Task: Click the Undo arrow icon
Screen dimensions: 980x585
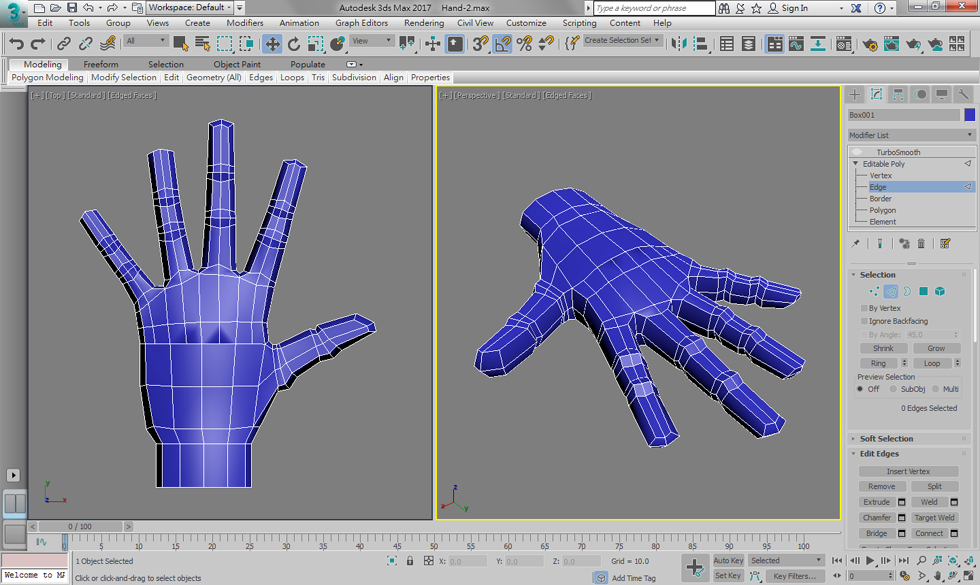Action: 16,44
